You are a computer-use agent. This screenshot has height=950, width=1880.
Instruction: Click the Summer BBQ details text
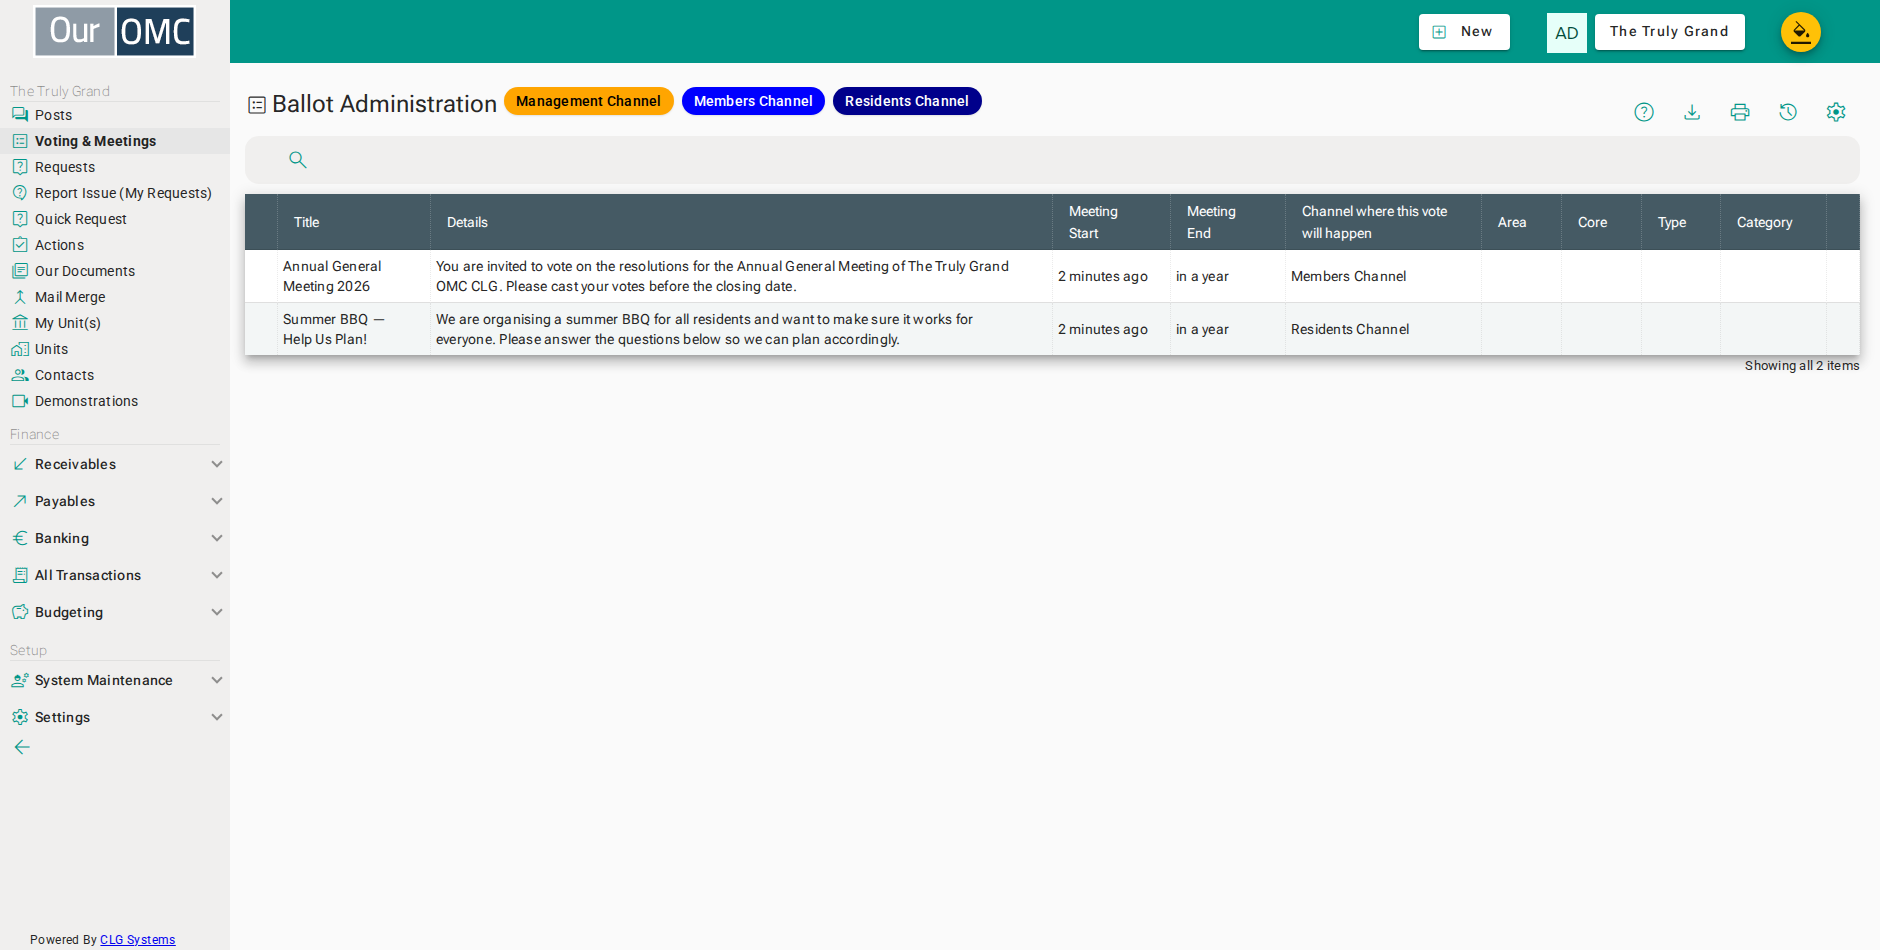pos(704,329)
